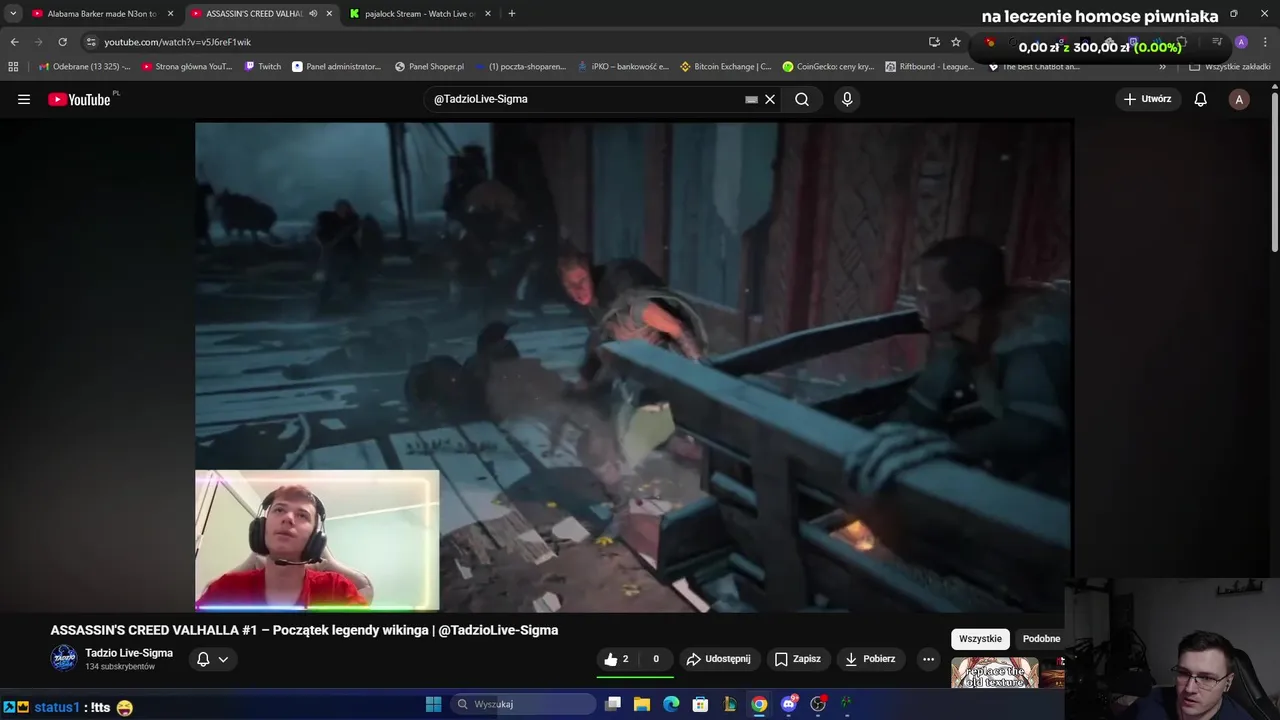Click the page vertical scrollbar
The height and width of the screenshot is (720, 1280).
pyautogui.click(x=1274, y=170)
